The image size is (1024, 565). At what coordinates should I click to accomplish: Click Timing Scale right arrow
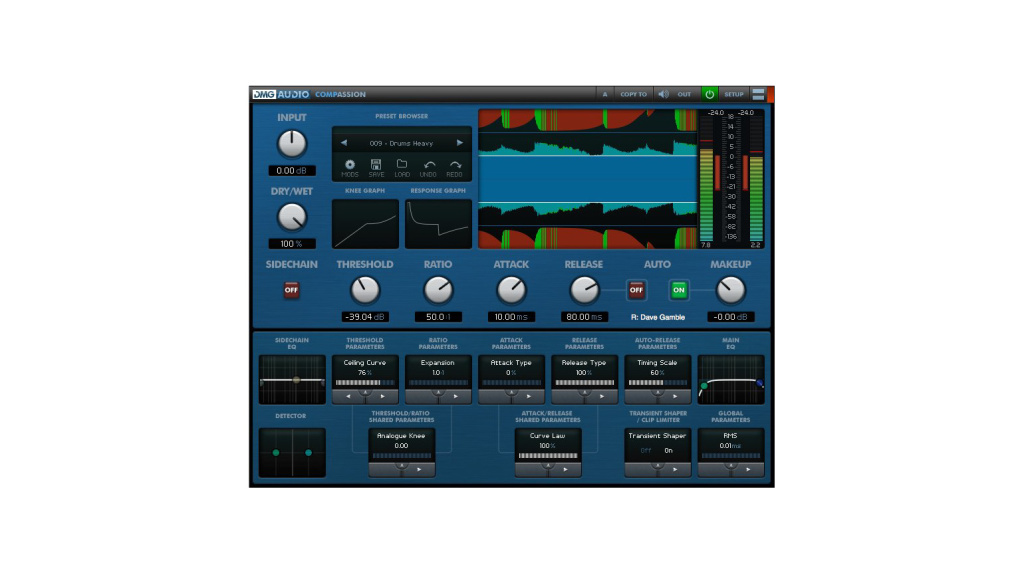pyautogui.click(x=675, y=396)
